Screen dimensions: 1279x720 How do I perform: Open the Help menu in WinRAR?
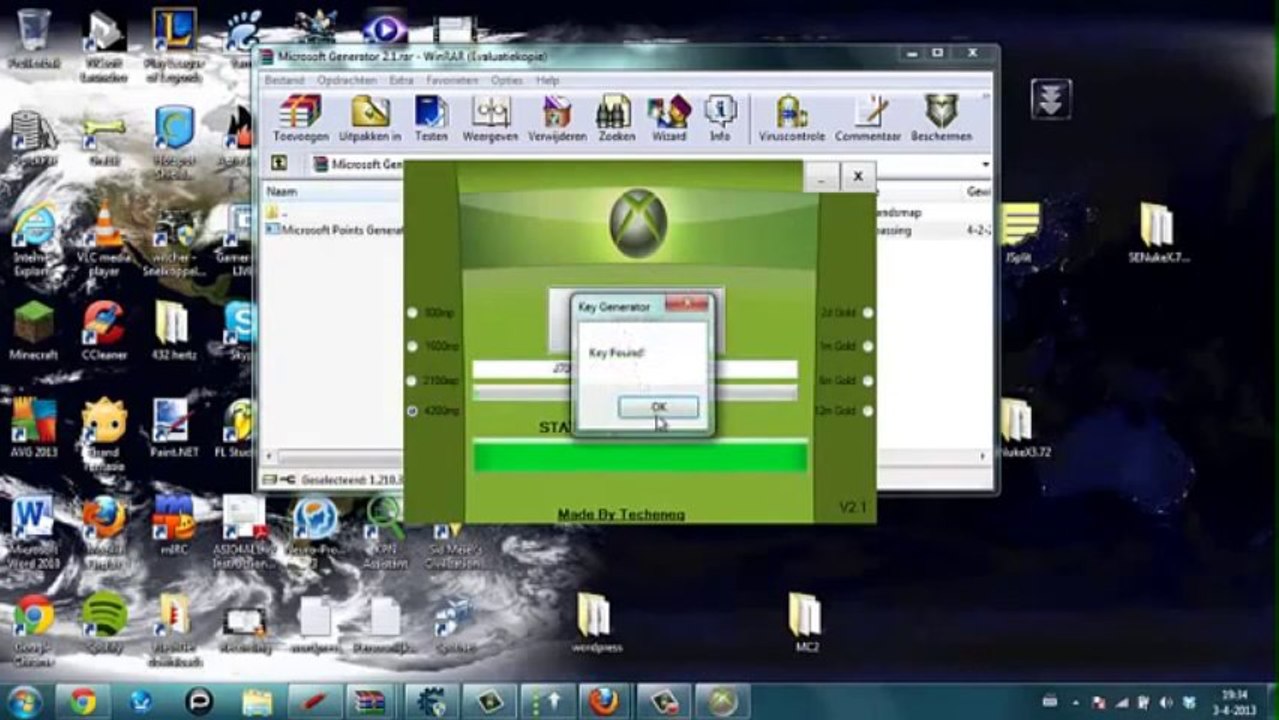pos(547,80)
